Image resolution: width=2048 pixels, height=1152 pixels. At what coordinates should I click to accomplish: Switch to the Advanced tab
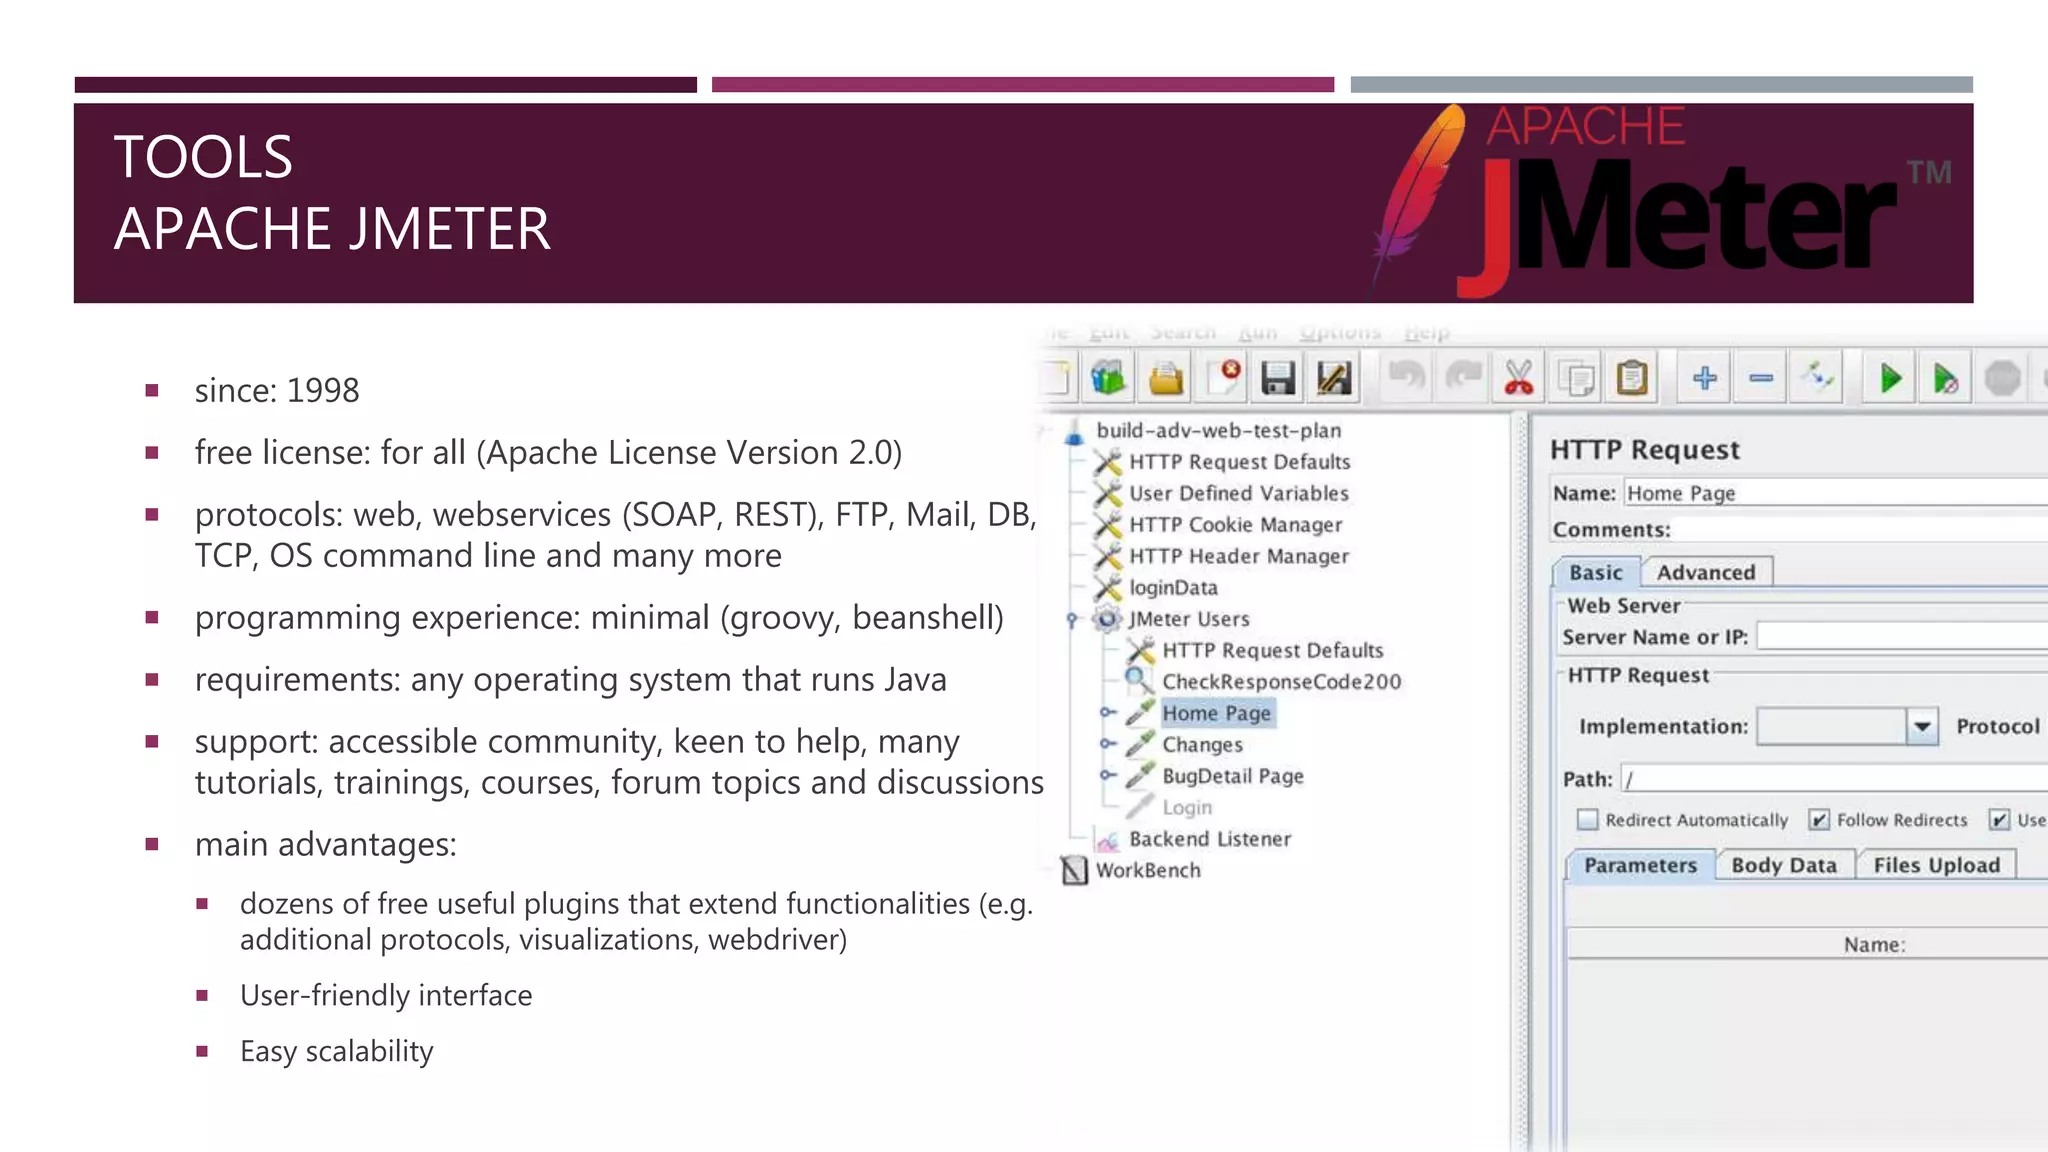(1706, 573)
